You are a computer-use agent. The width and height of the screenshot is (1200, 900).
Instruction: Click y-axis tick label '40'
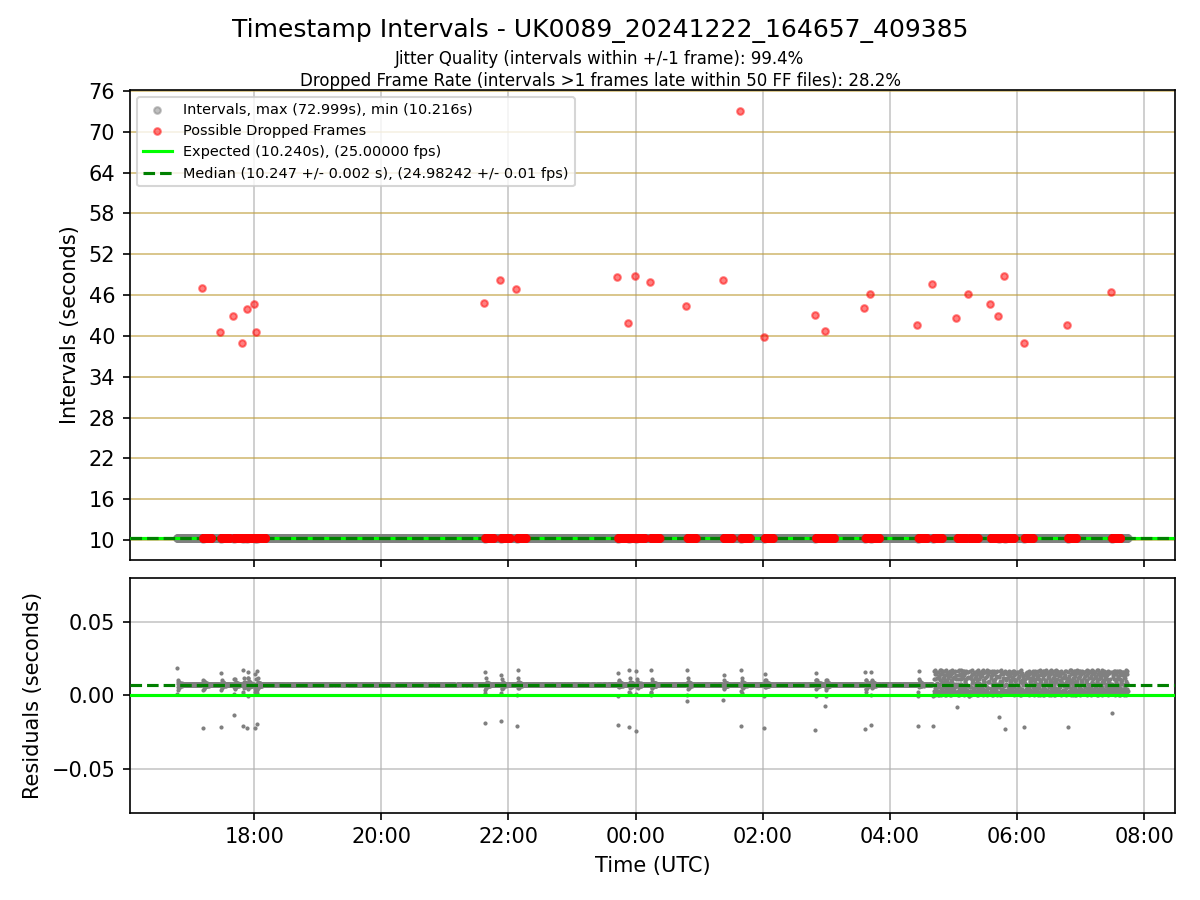pyautogui.click(x=103, y=336)
